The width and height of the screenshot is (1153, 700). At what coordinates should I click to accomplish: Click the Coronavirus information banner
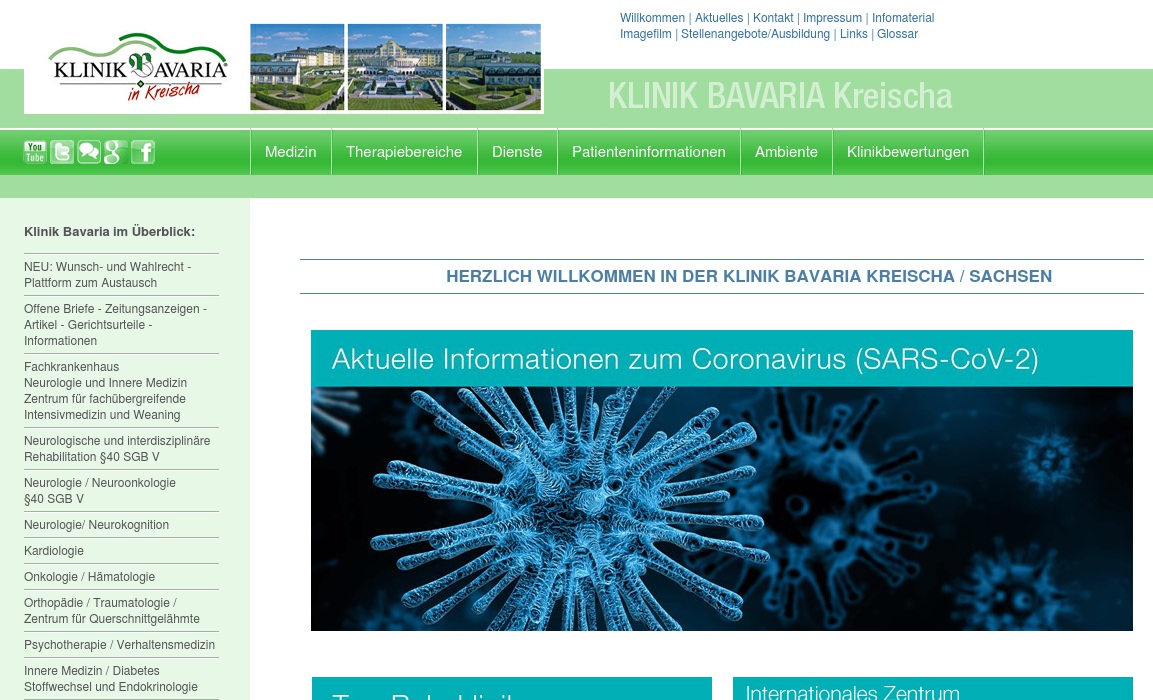[x=722, y=480]
